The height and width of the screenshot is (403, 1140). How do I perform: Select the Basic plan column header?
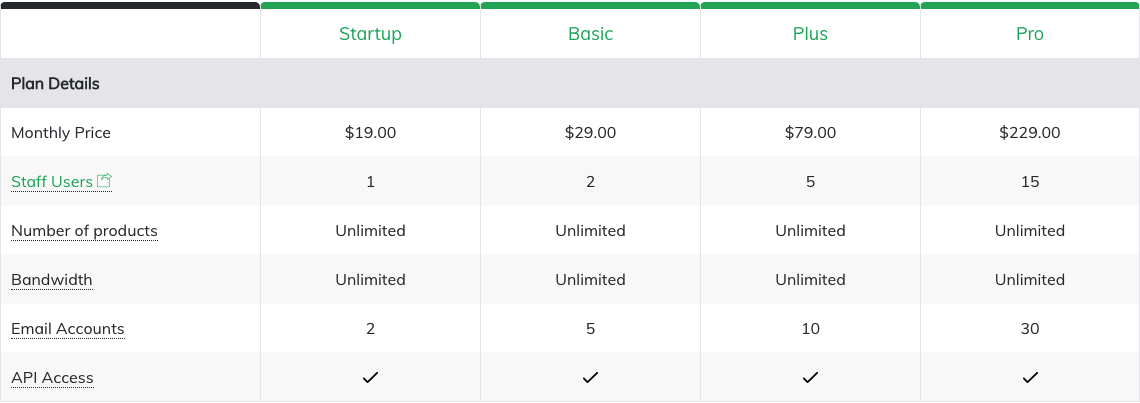590,33
